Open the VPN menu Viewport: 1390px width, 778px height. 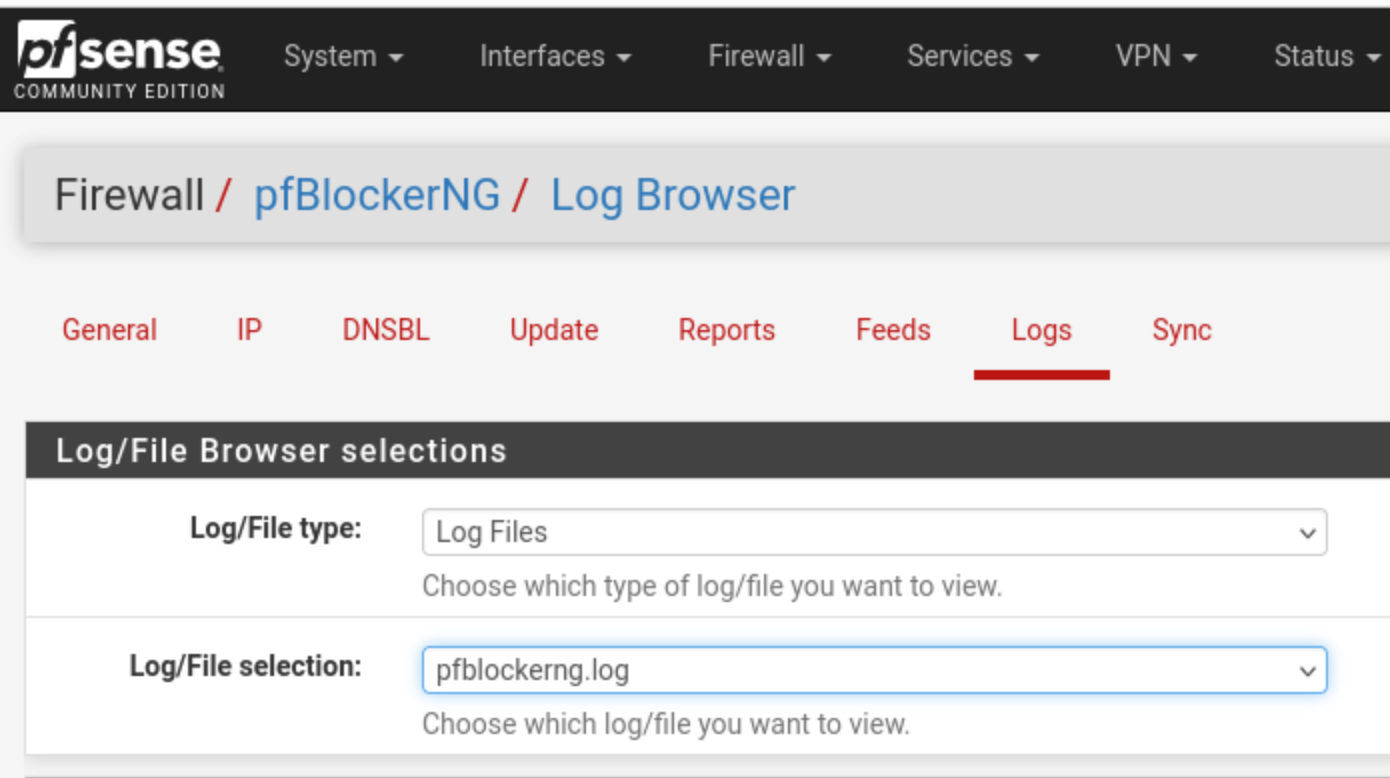tap(1156, 56)
